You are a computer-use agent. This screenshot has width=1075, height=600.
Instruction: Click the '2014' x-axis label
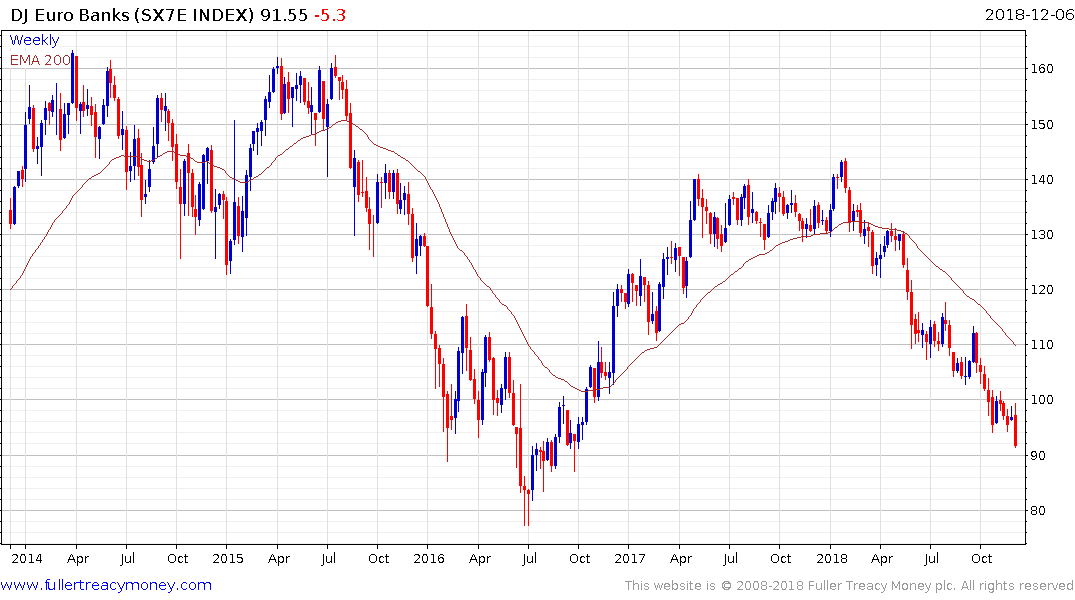click(27, 558)
